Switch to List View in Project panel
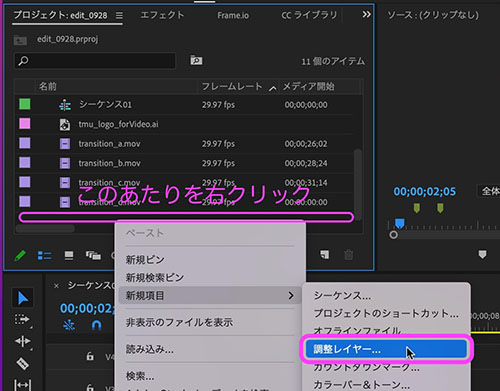500x391 pixels. click(x=44, y=256)
